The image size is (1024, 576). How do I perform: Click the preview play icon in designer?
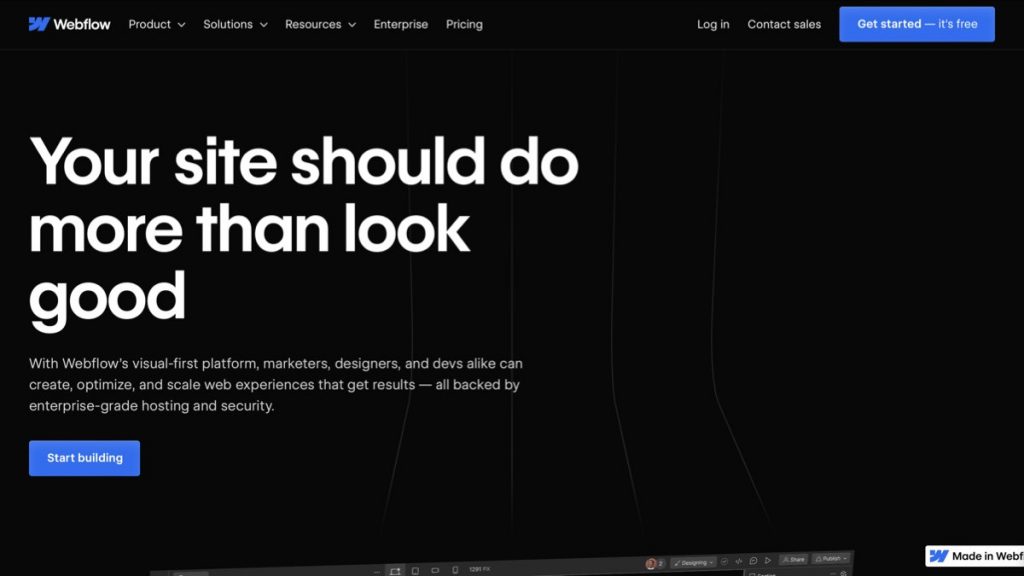click(x=768, y=560)
